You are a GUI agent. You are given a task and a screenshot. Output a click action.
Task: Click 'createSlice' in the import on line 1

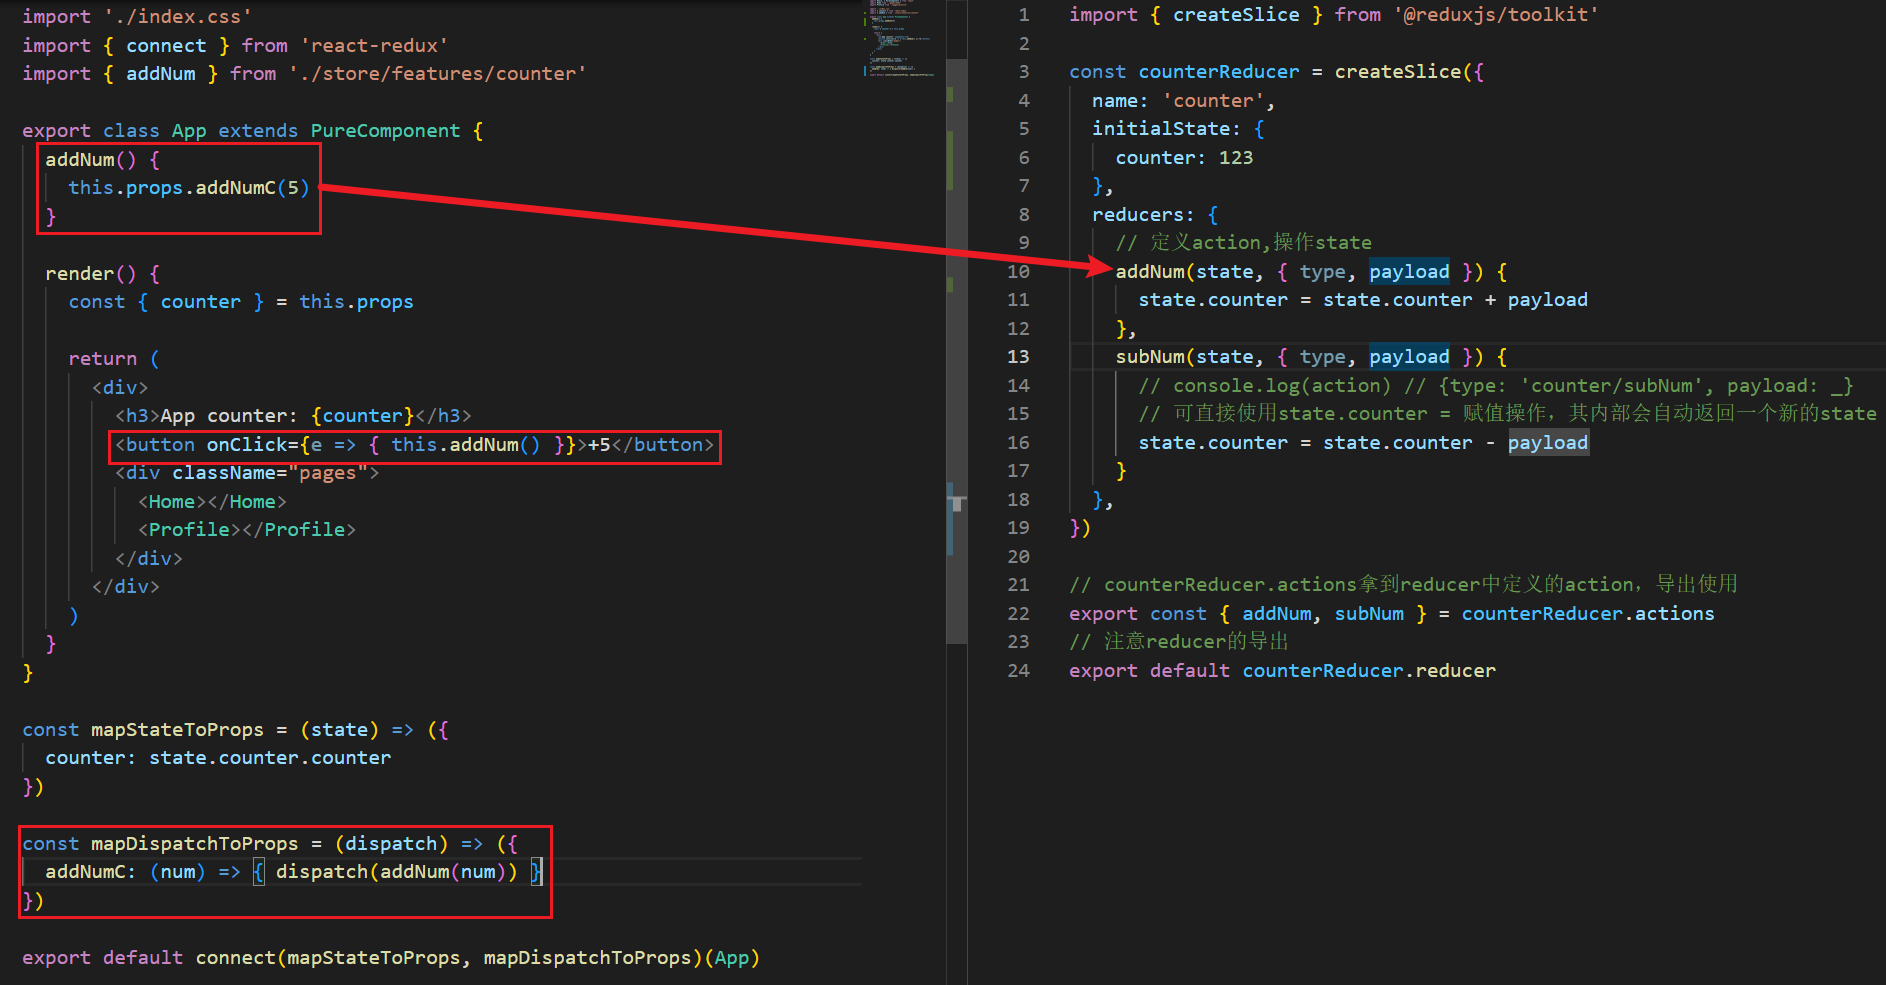coord(1236,15)
